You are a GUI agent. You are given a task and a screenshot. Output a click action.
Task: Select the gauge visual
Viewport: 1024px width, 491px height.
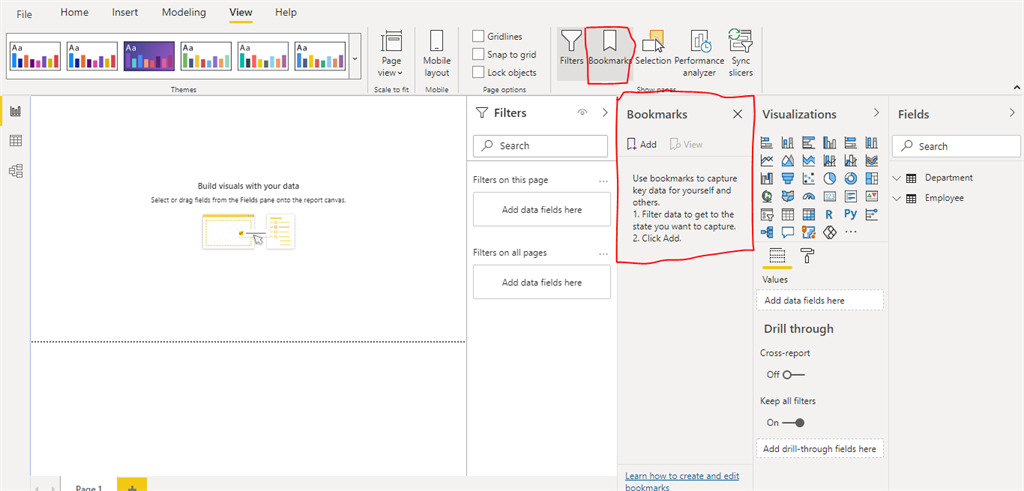[809, 196]
